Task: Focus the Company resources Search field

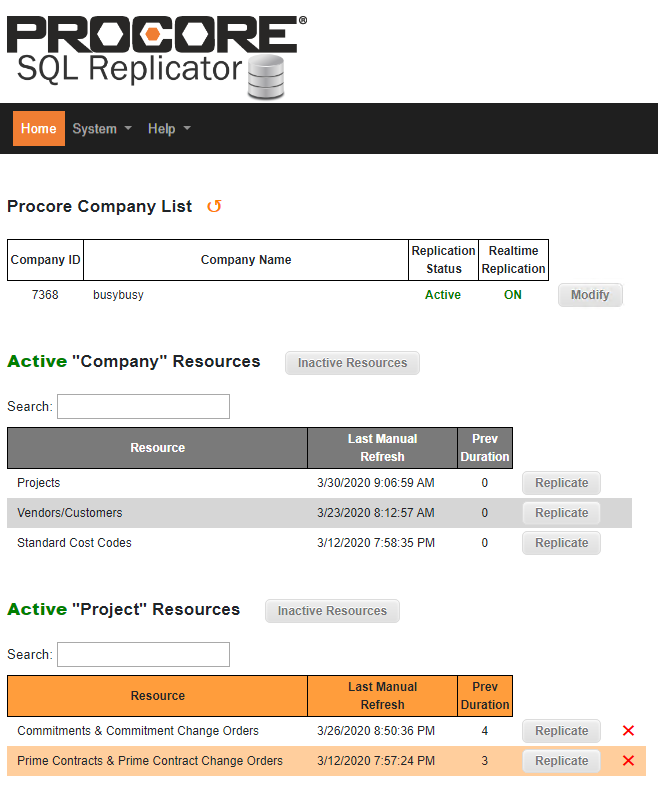Action: (143, 406)
